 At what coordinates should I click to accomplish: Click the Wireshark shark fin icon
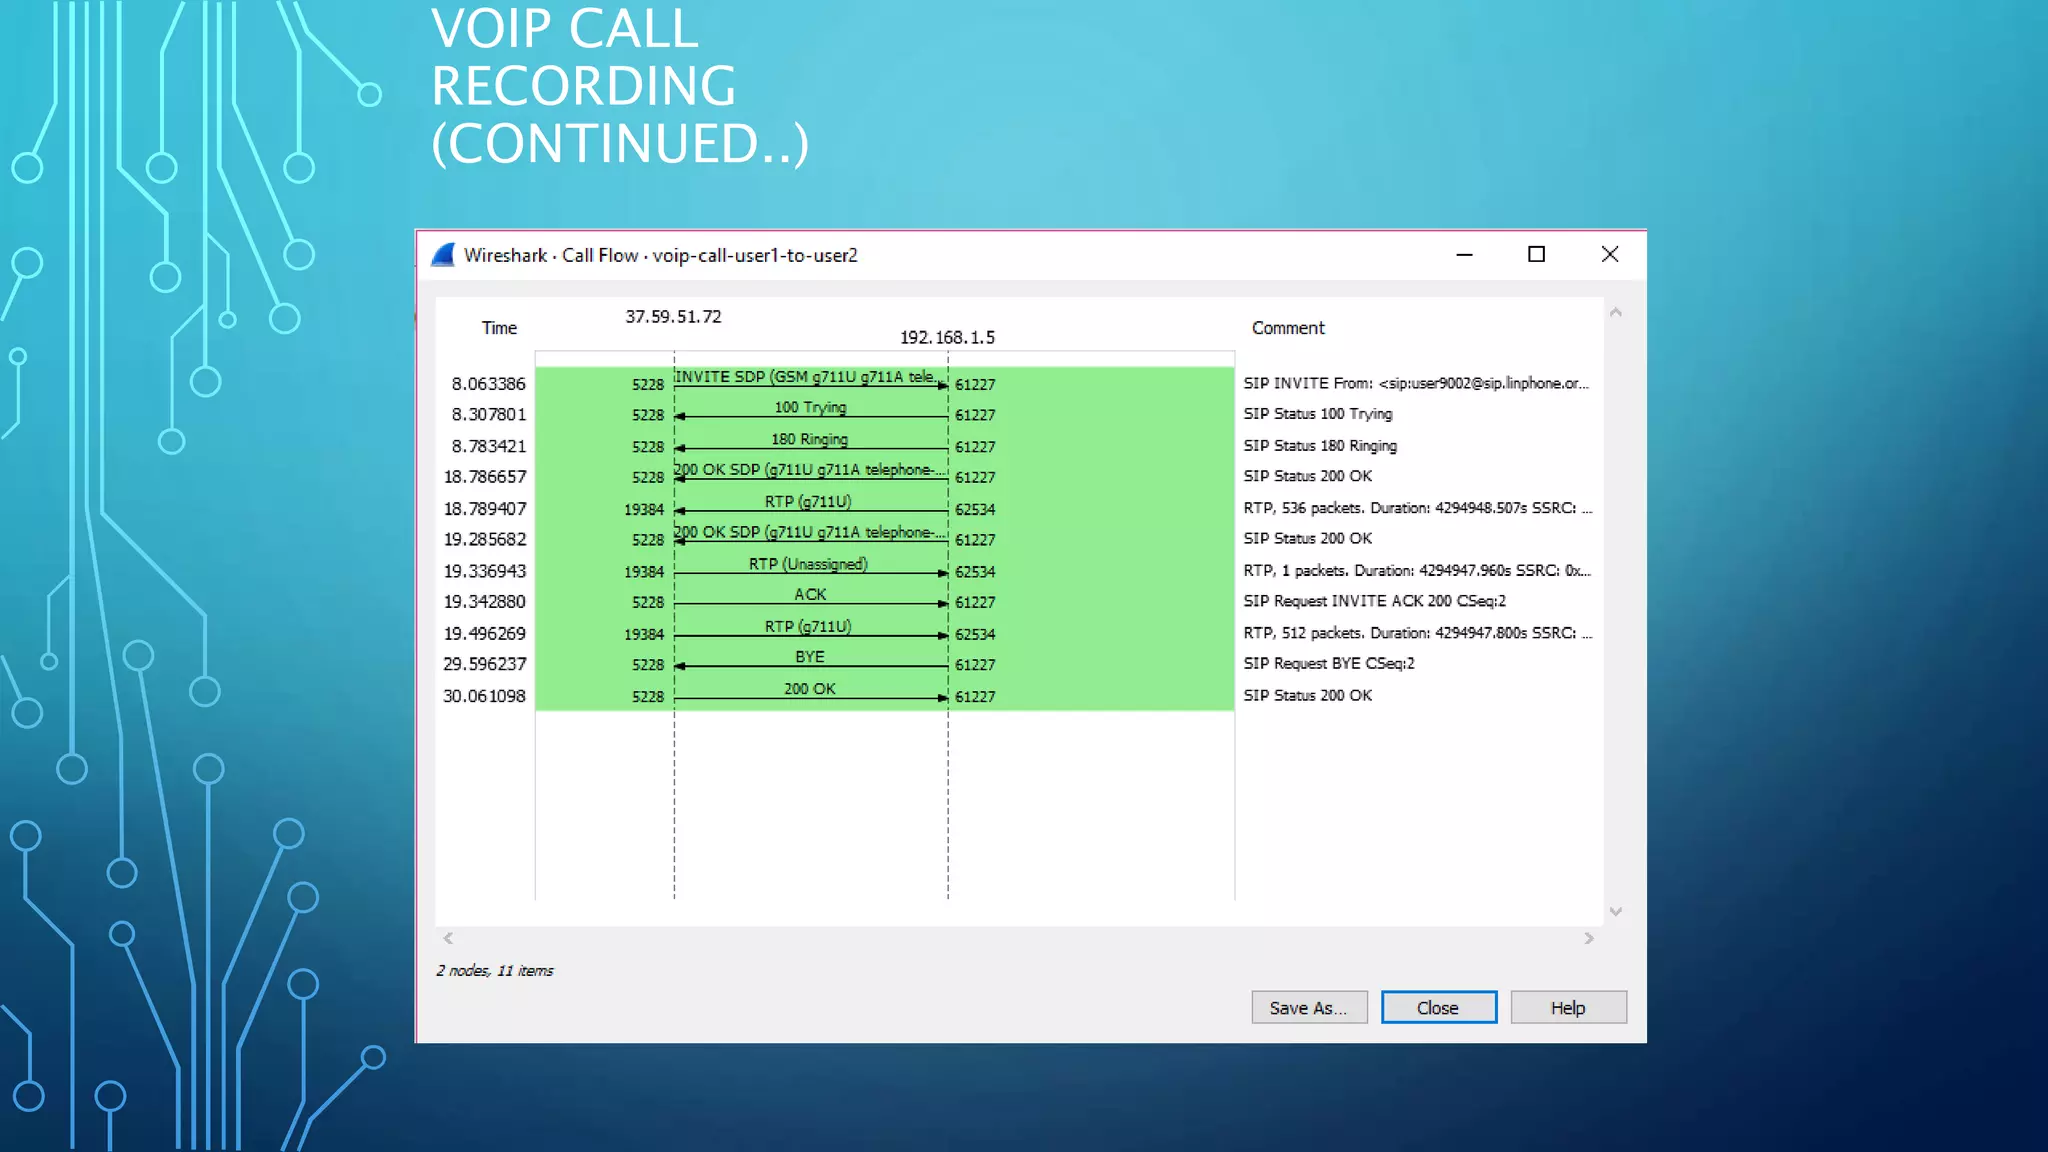443,255
